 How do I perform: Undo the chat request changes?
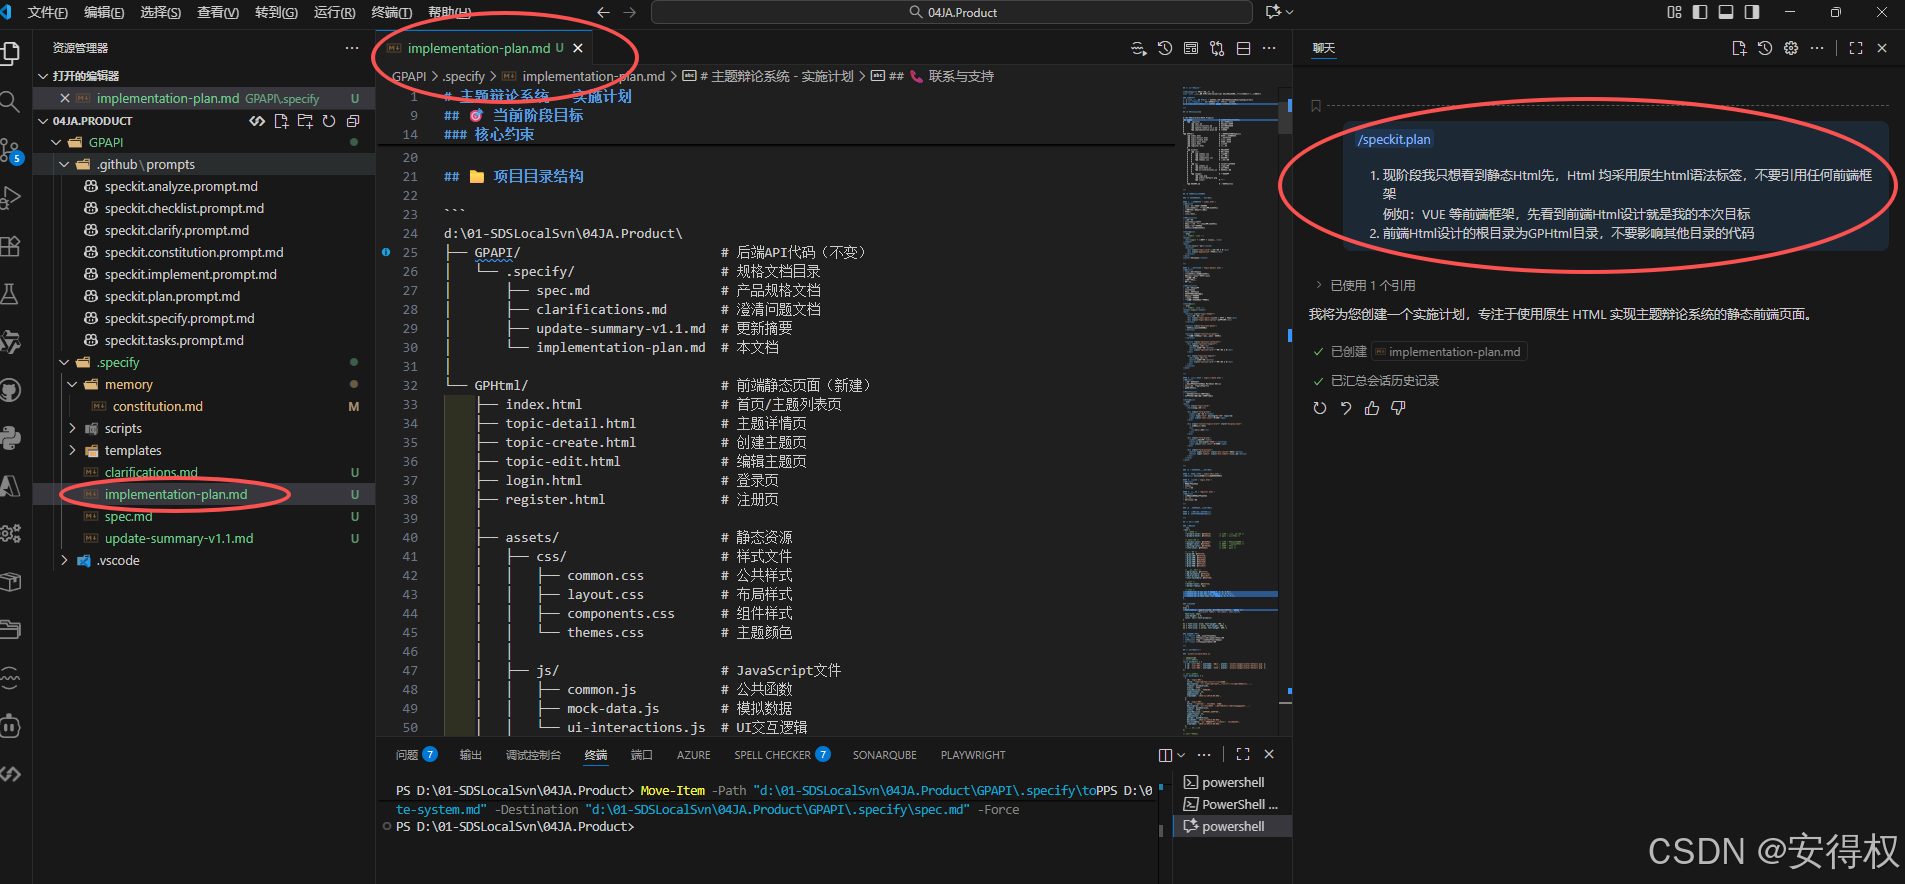point(1346,408)
